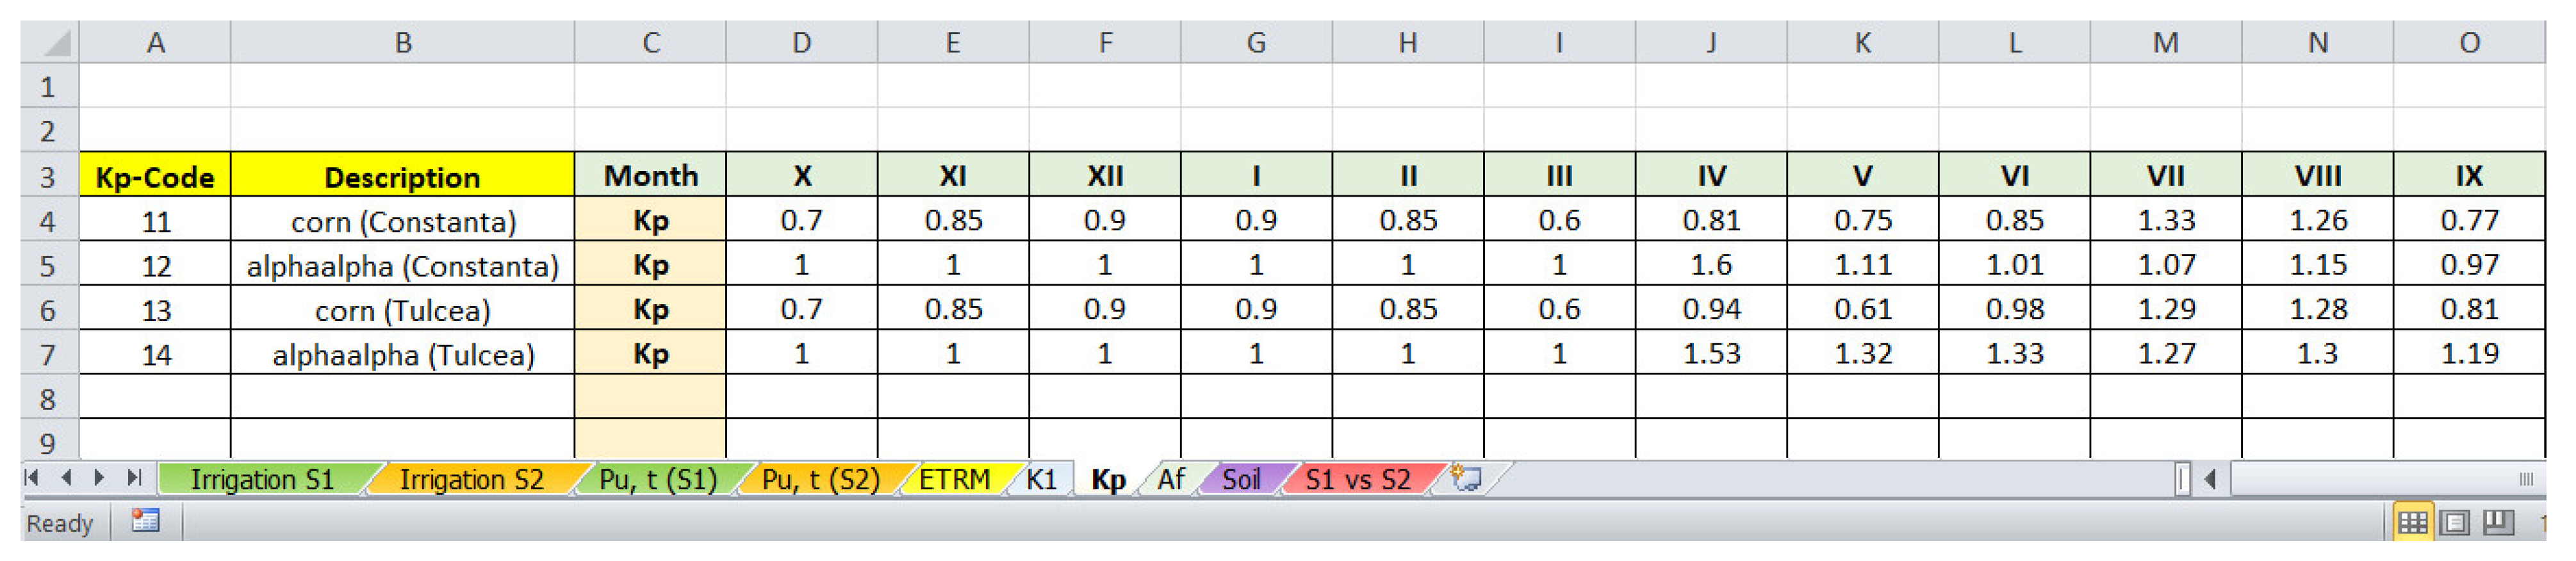Switch to Page Layout view
Screen dimensions: 2576x561
2454,522
